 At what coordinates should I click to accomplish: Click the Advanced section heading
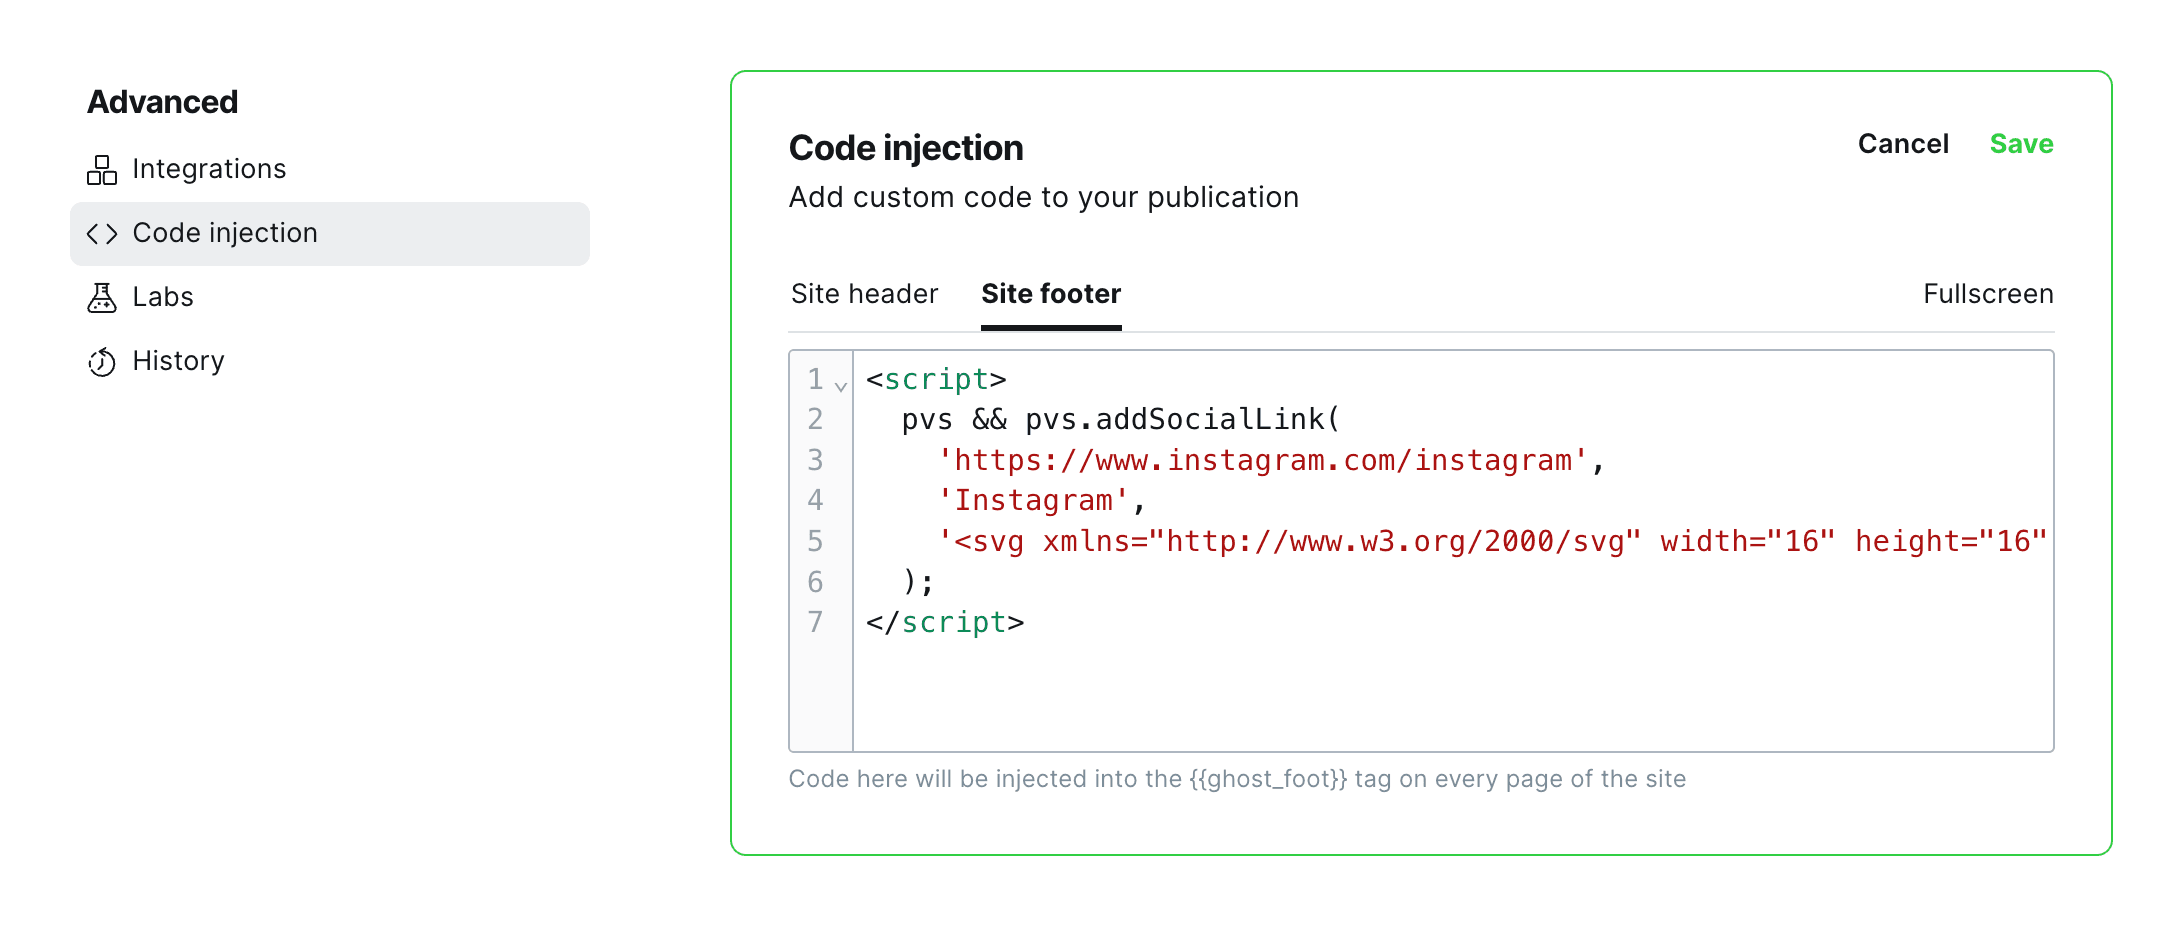[163, 101]
